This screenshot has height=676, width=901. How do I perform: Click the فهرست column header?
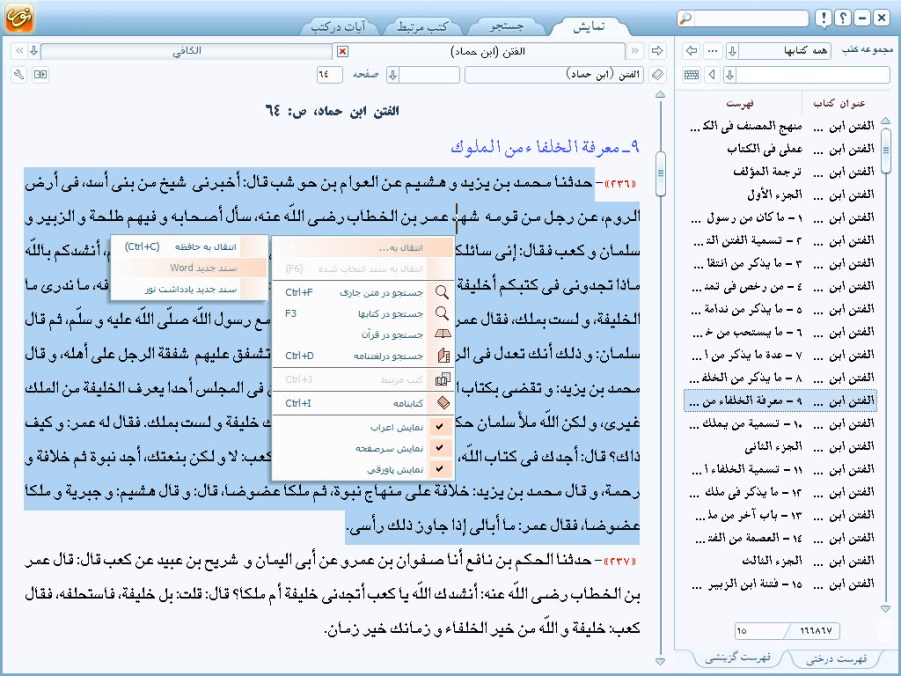[740, 103]
